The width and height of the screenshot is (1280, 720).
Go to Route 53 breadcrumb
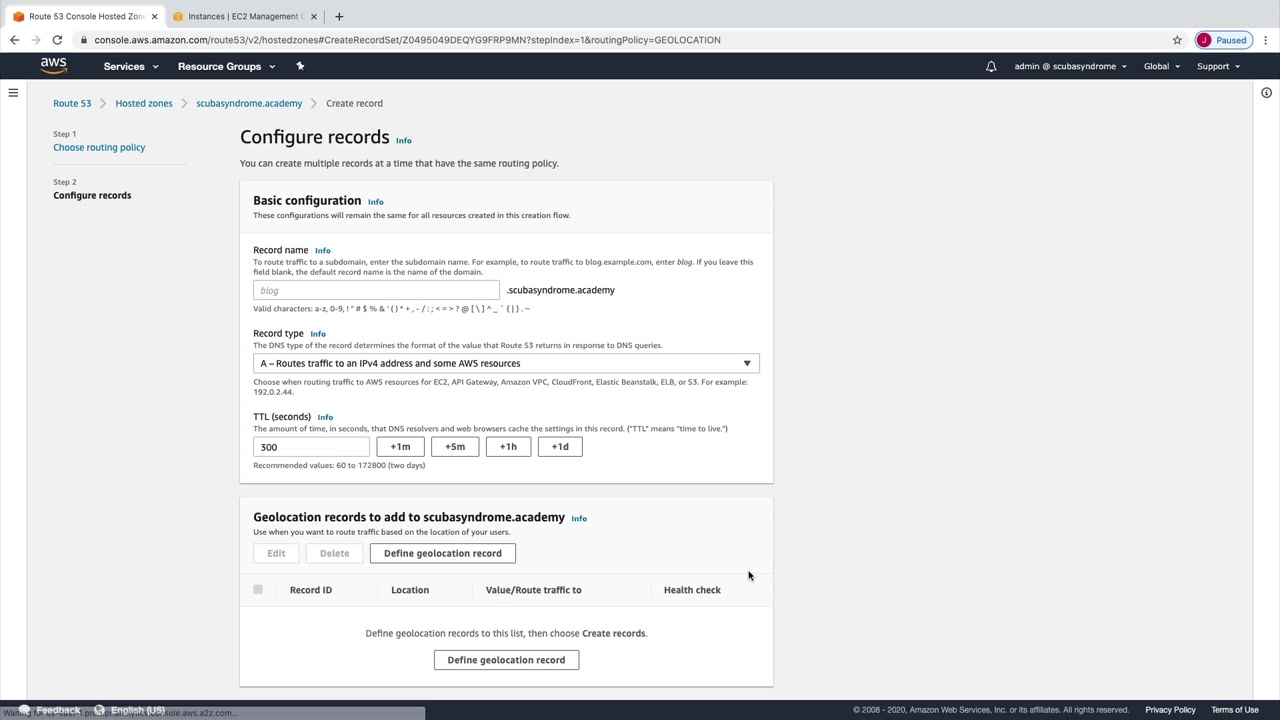(x=72, y=103)
